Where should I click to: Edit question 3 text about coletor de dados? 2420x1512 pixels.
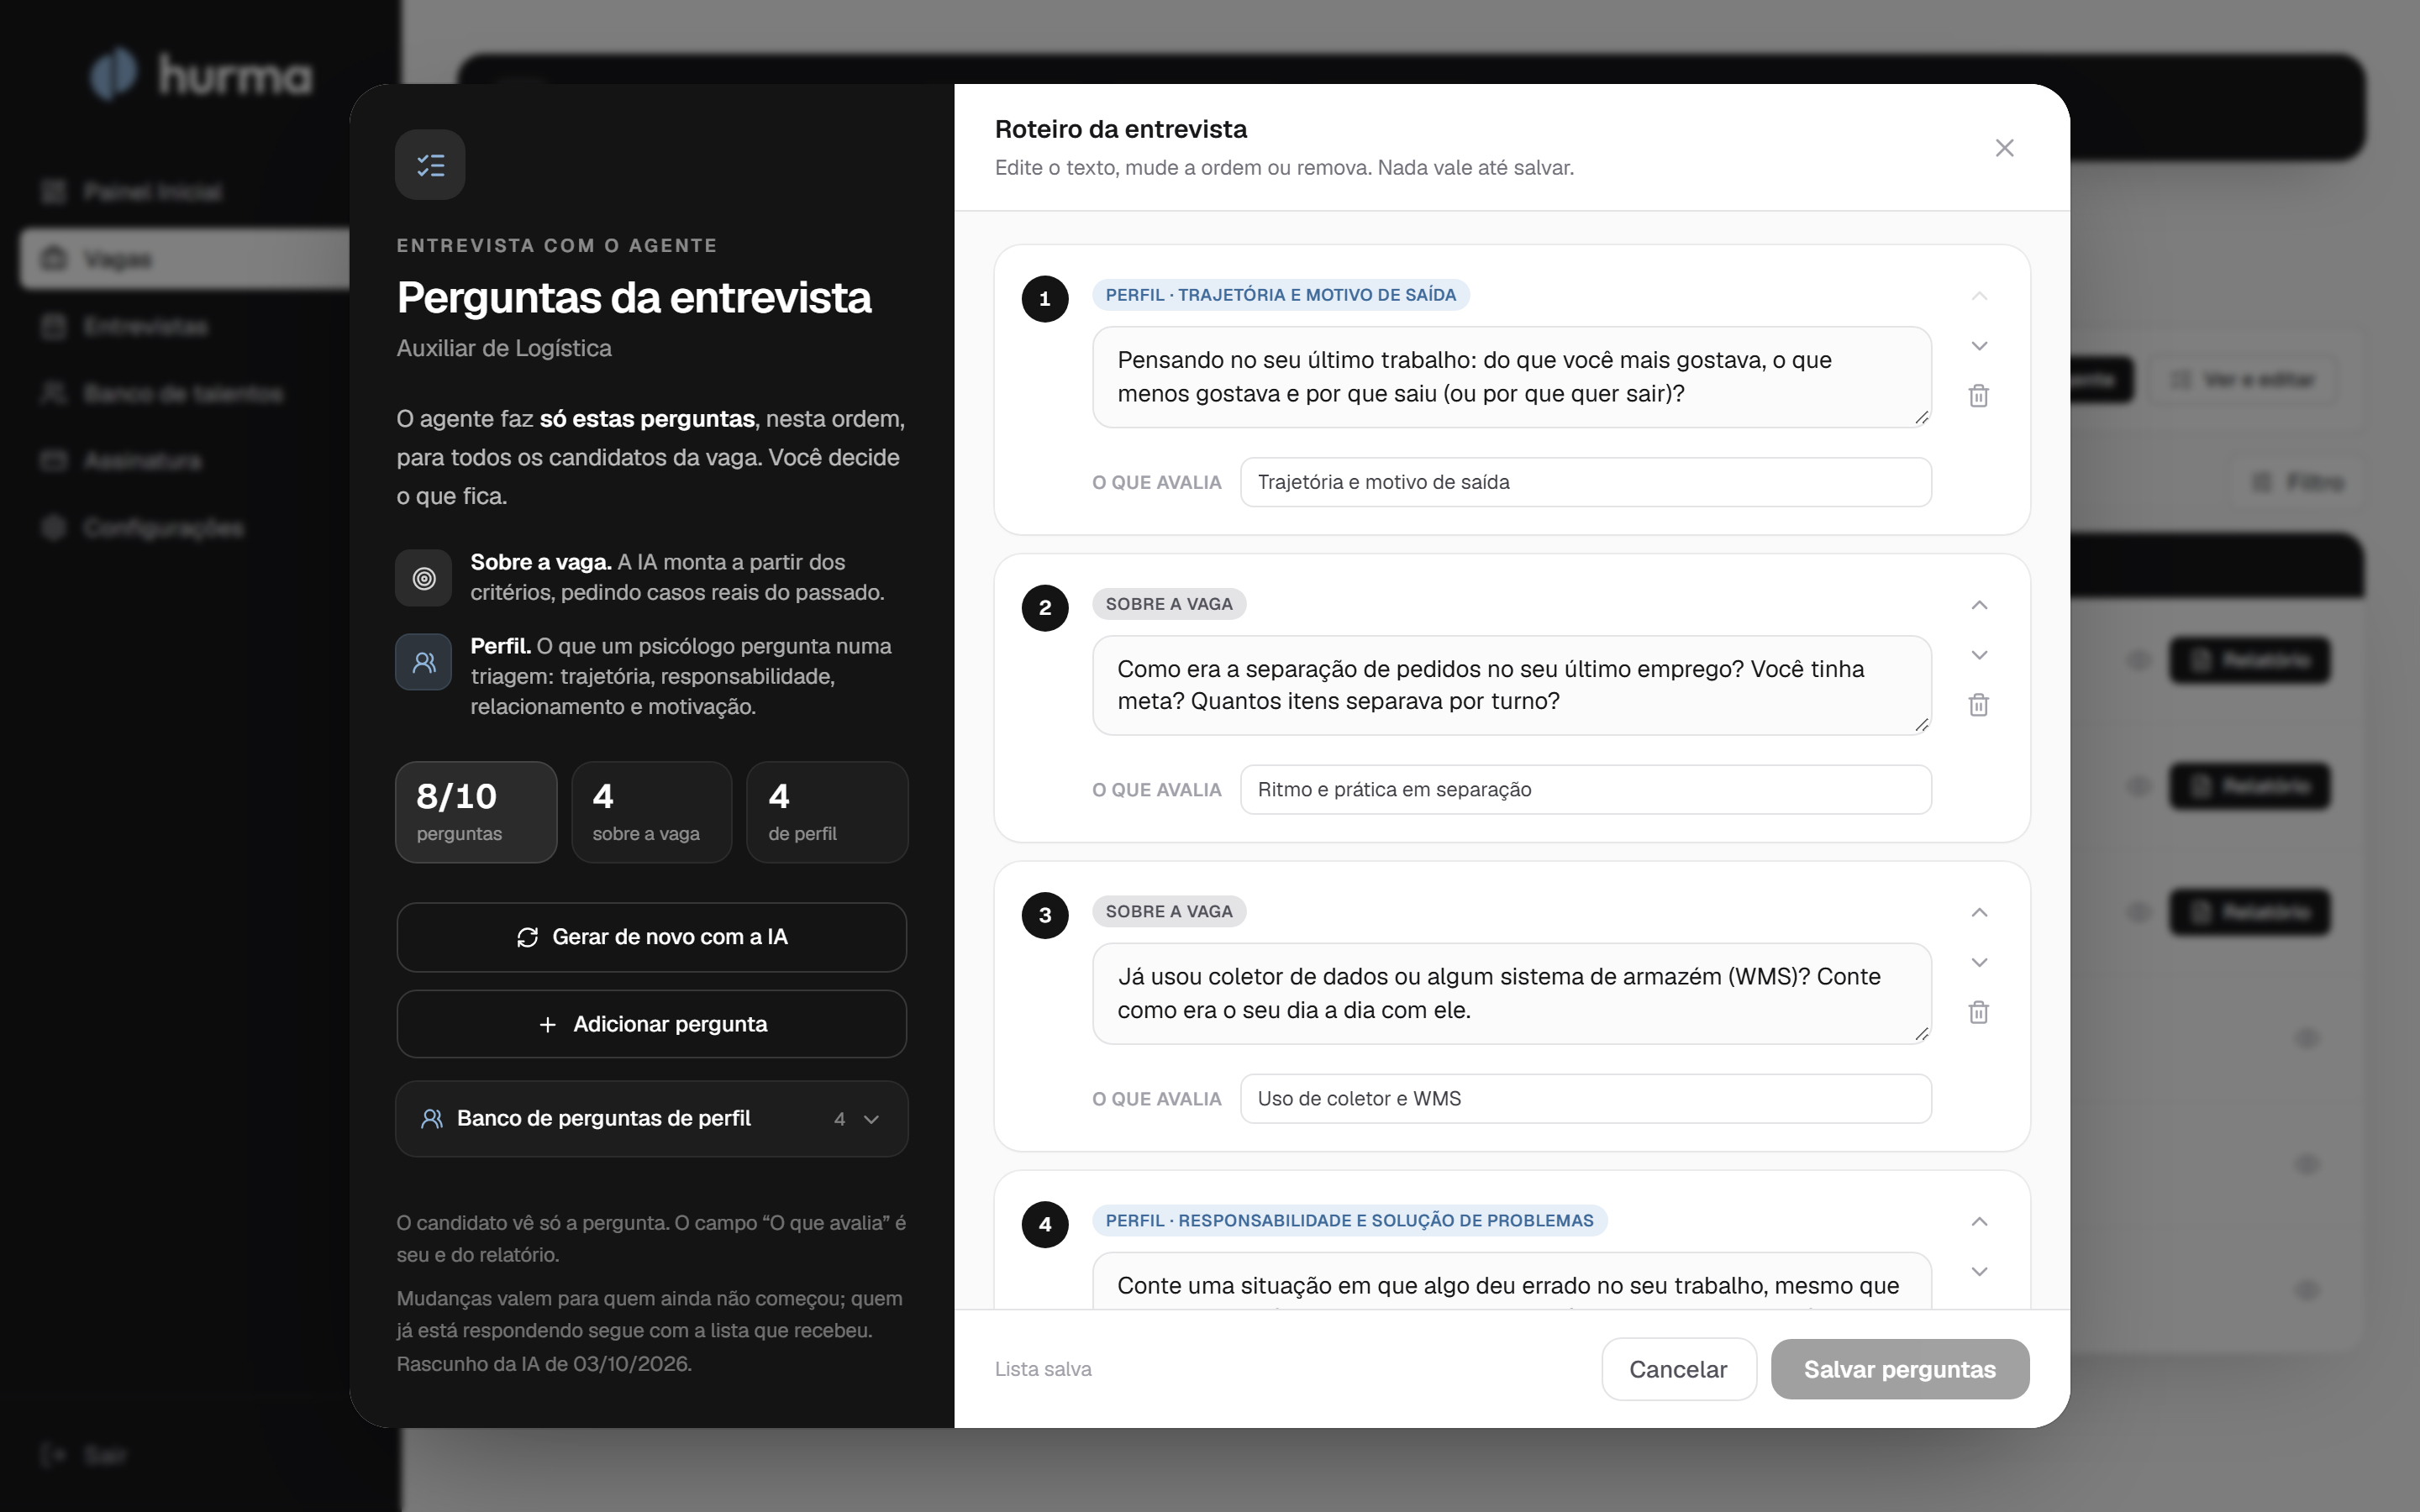click(1511, 993)
